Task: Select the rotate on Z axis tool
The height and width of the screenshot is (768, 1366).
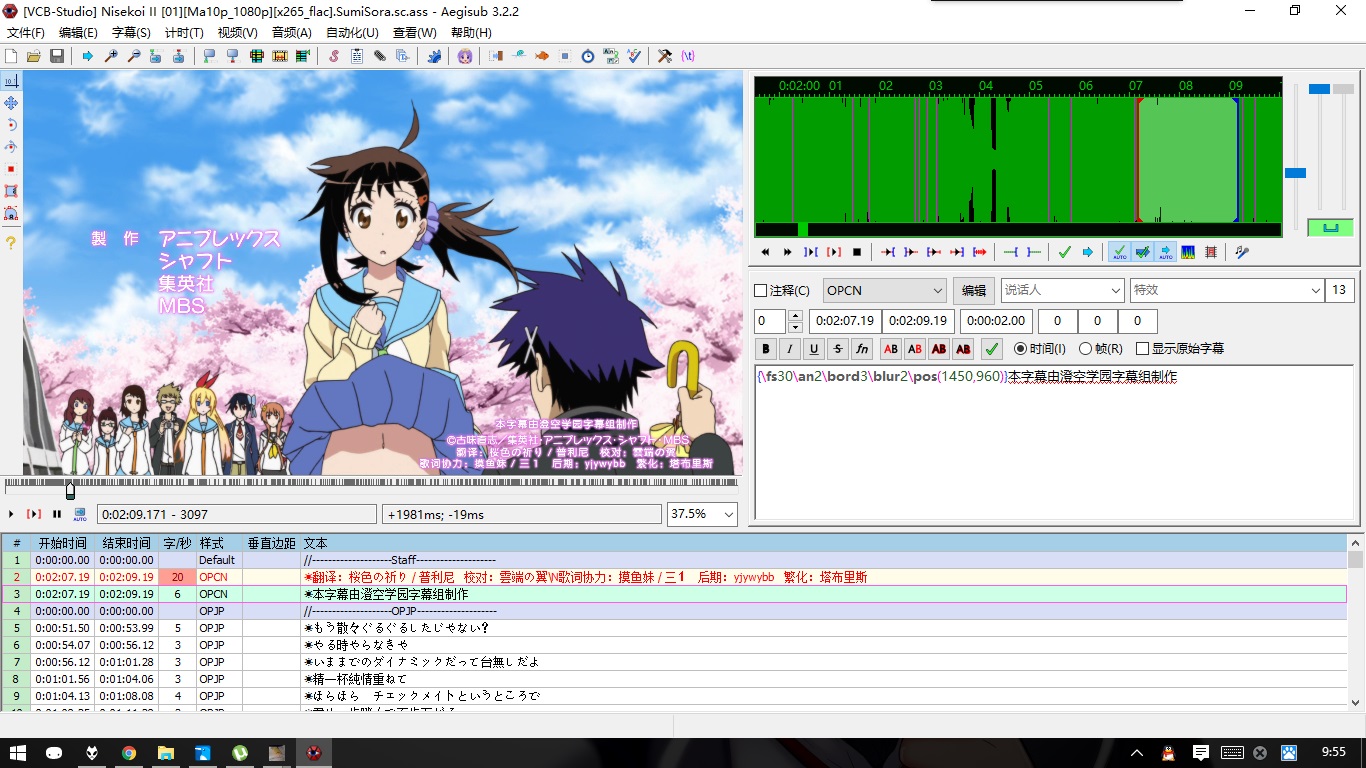Action: click(x=11, y=125)
